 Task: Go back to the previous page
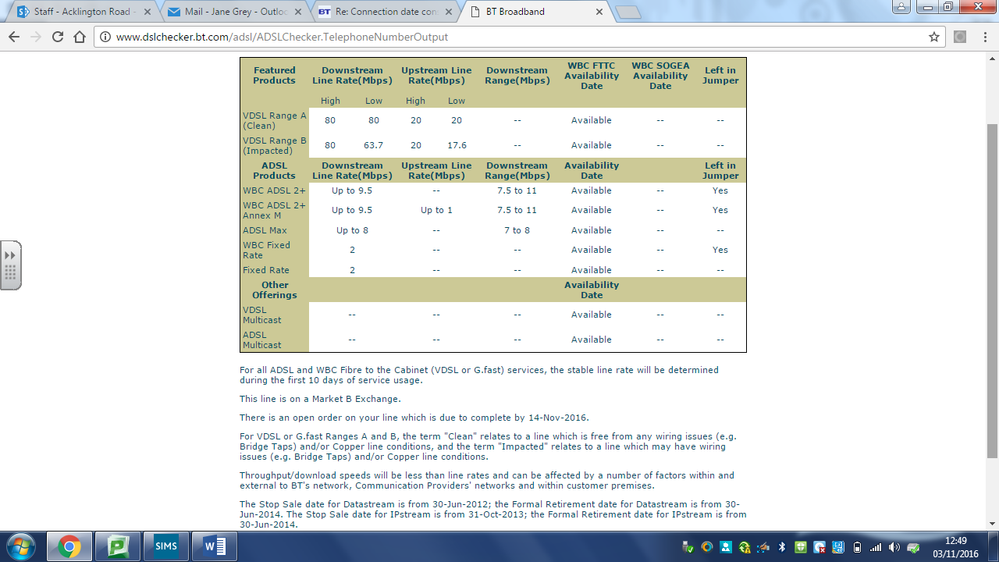(14, 37)
